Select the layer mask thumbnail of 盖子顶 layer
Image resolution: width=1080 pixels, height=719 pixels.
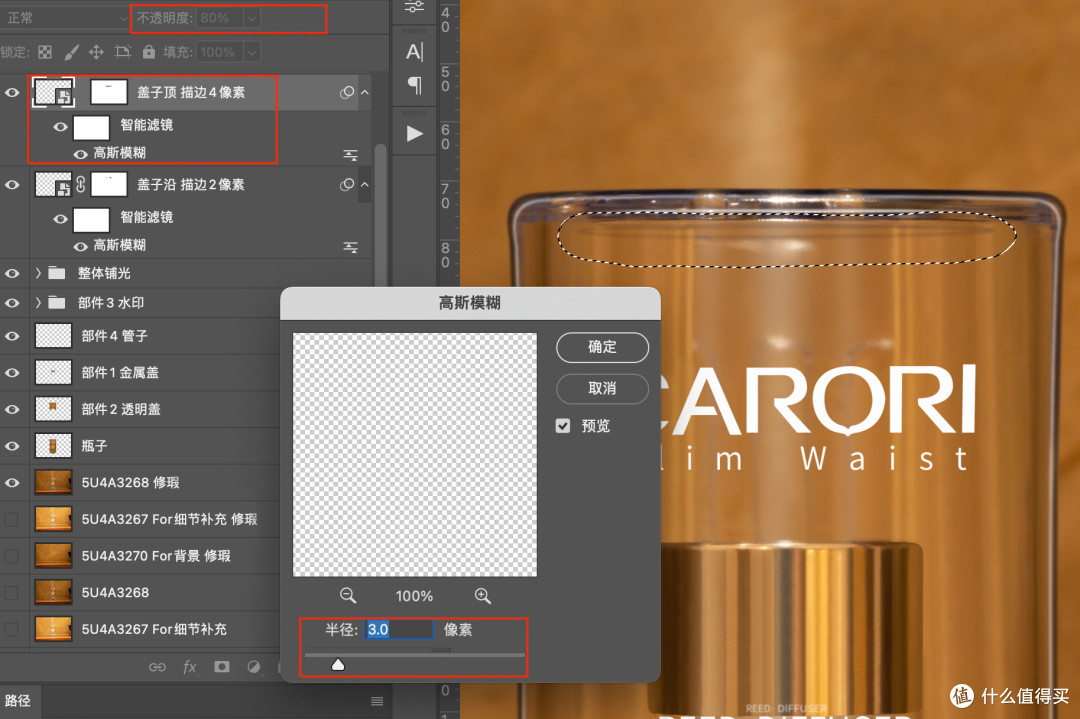click(x=109, y=92)
